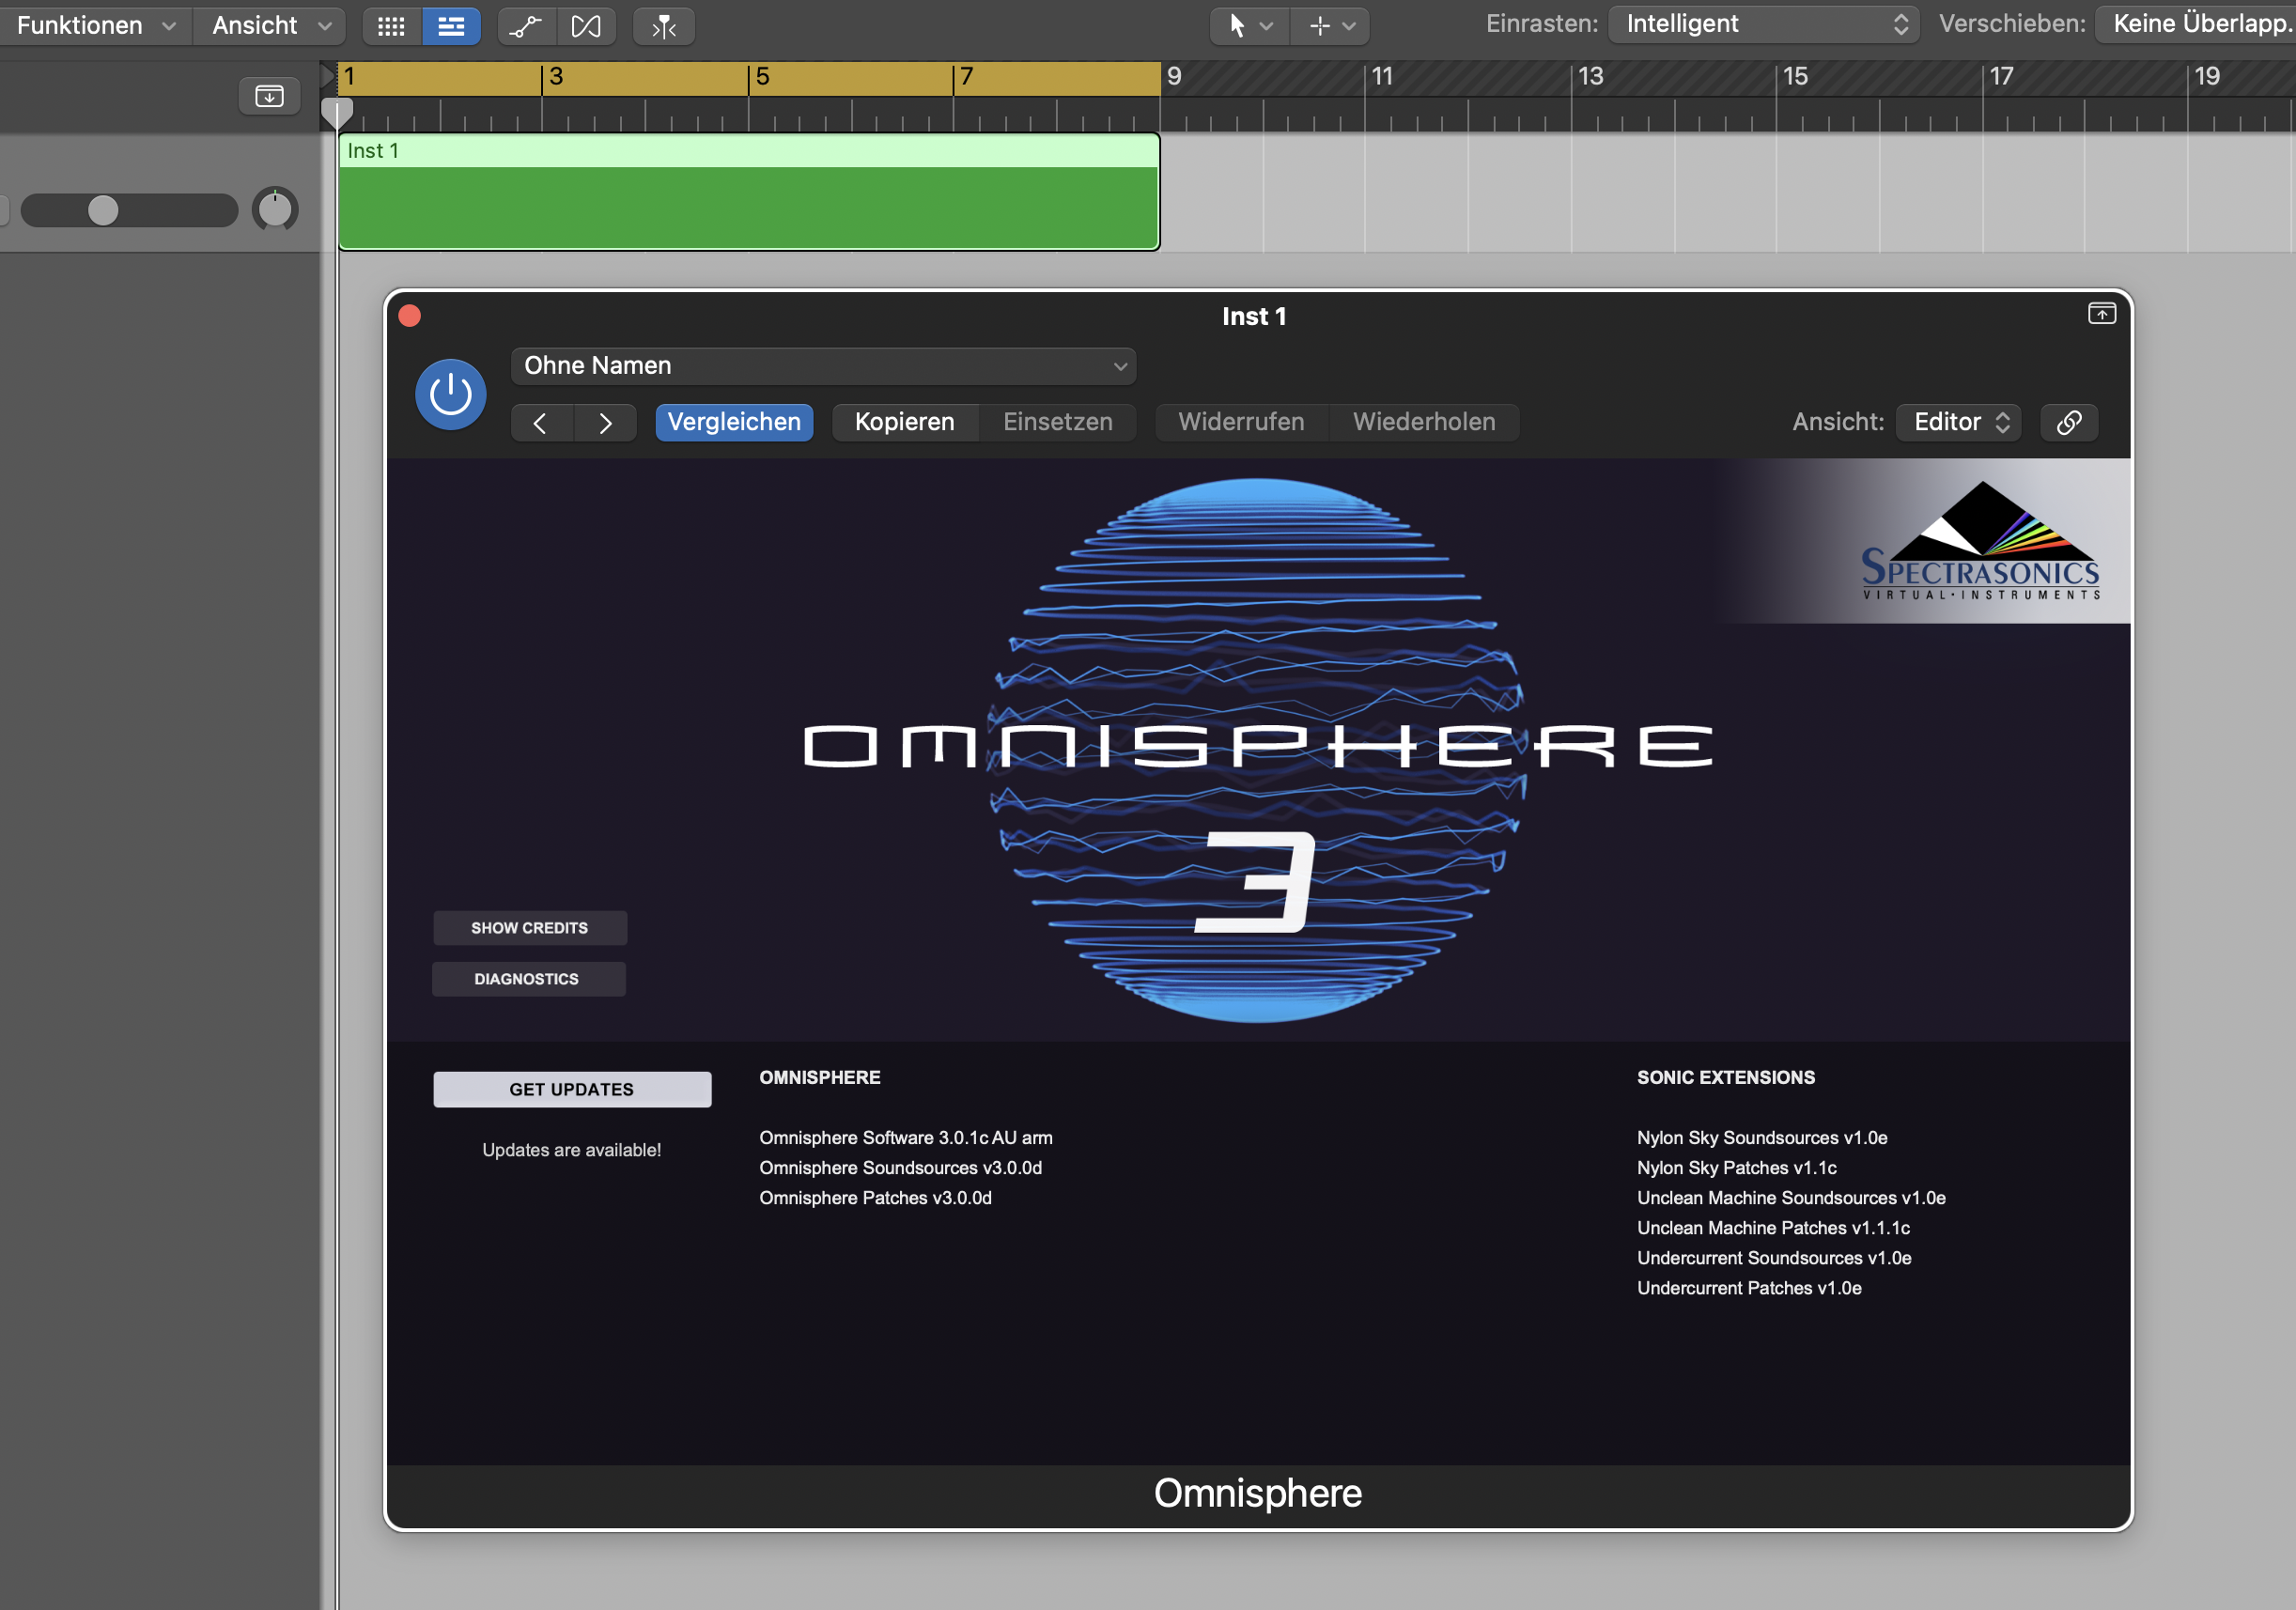Click 'Updates are available!' text
2296x1610 pixels.
[x=572, y=1150]
